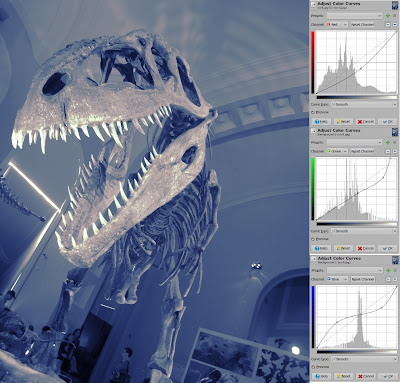The height and width of the screenshot is (383, 400).
Task: Click Cancel with red X in the Blue curves dialog
Action: tap(365, 376)
